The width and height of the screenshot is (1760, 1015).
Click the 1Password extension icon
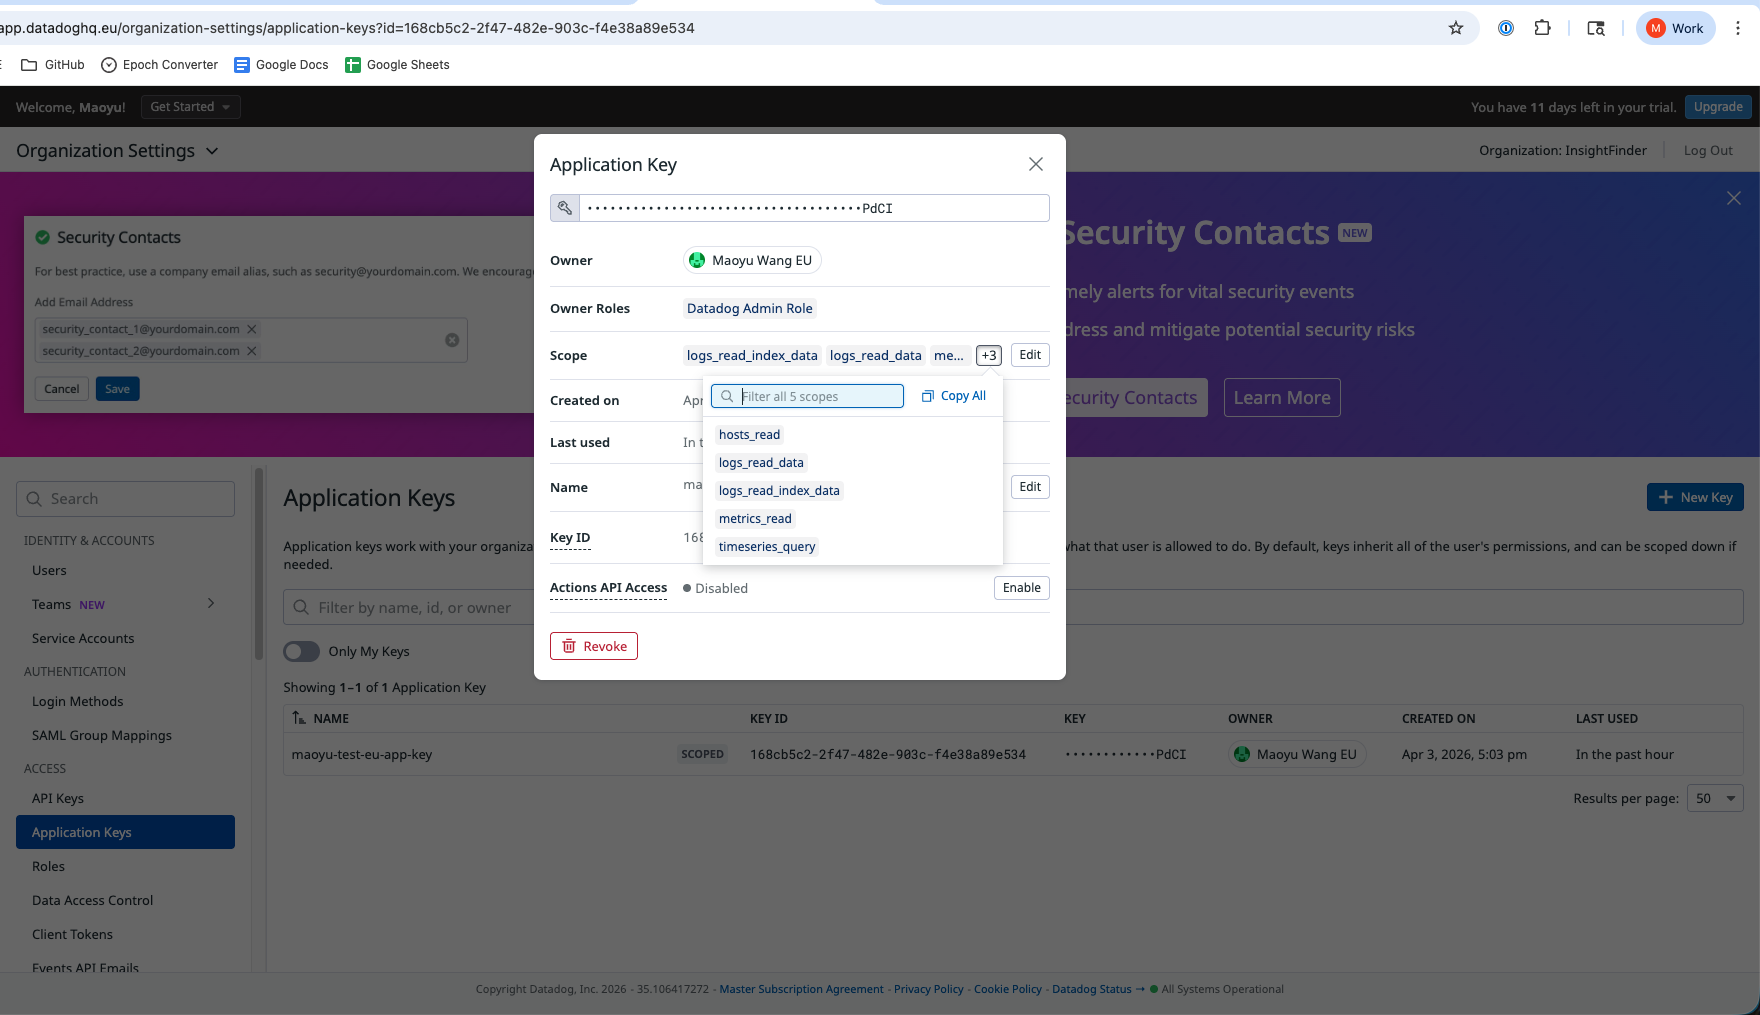pyautogui.click(x=1505, y=28)
